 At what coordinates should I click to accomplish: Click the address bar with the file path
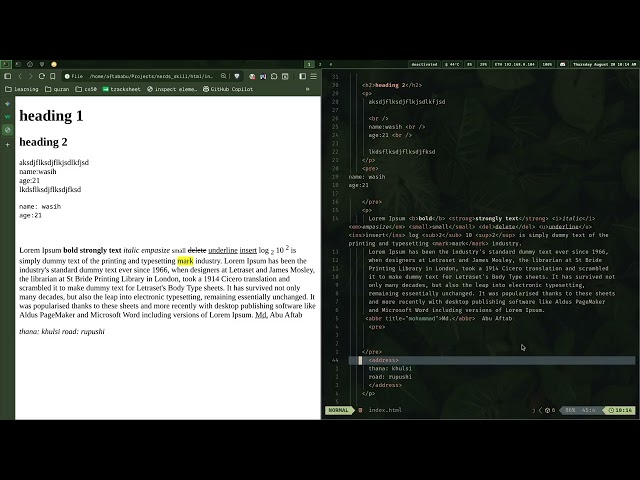(151, 76)
